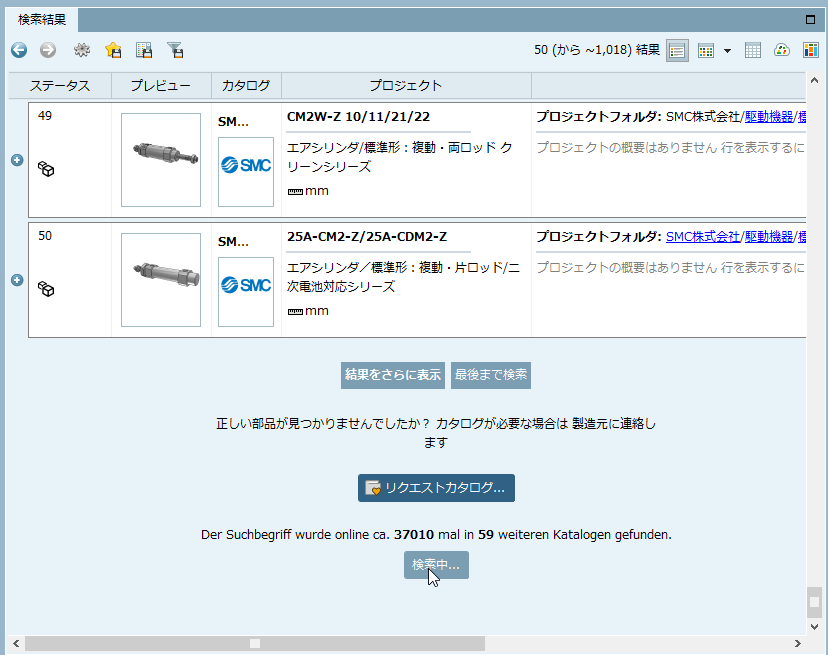Click the back navigation arrow icon
The height and width of the screenshot is (655, 828).
[19, 50]
